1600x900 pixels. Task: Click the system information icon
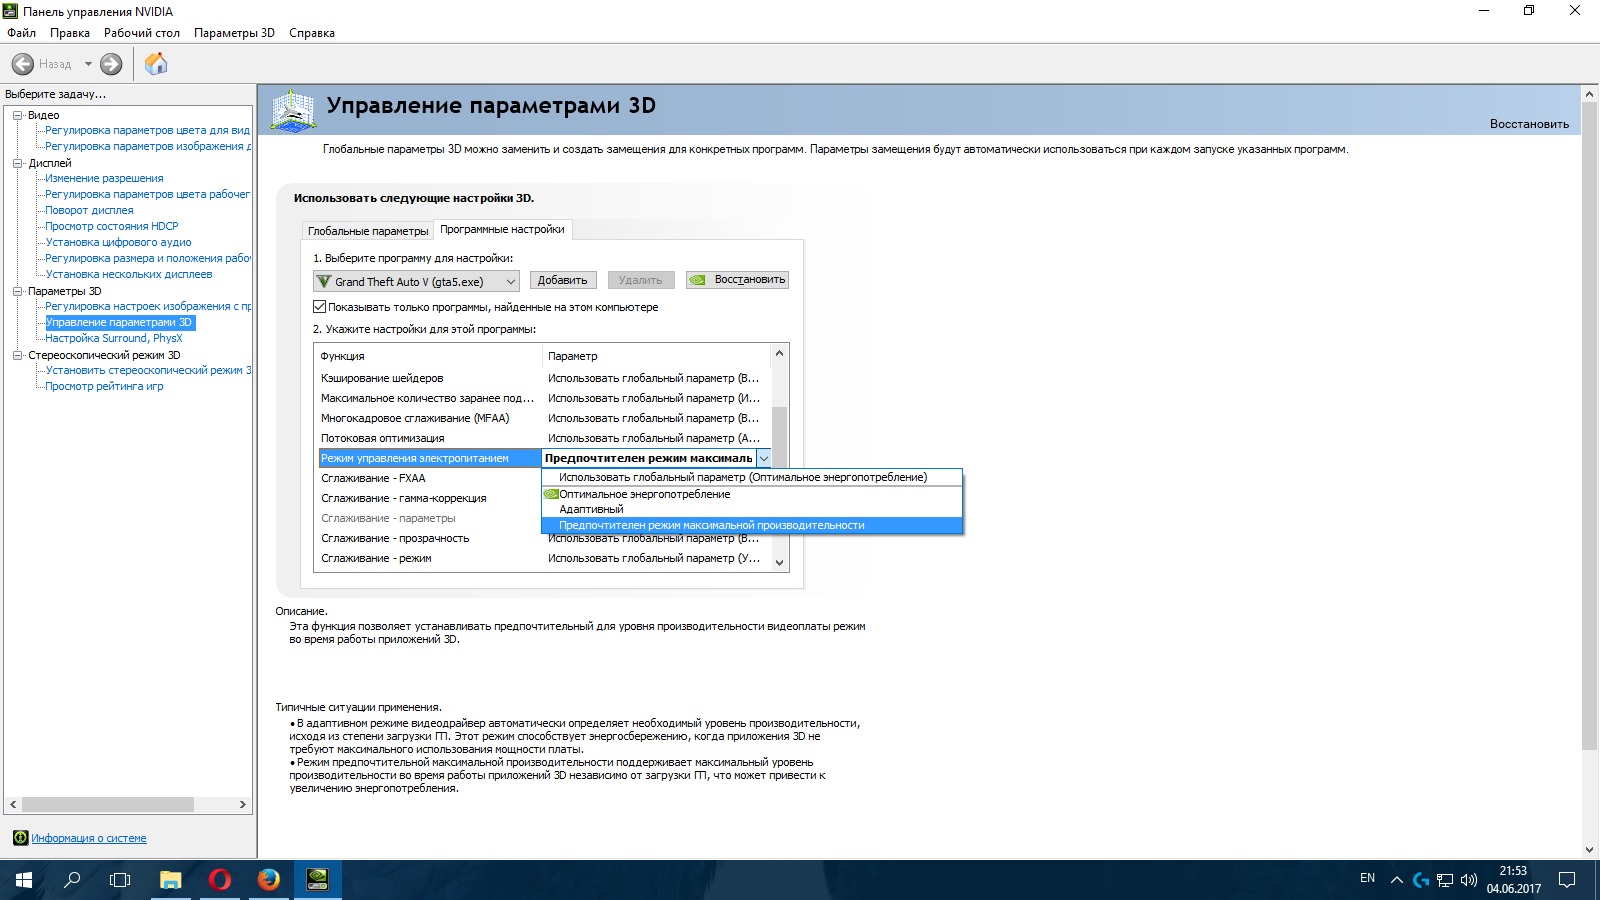pyautogui.click(x=20, y=838)
